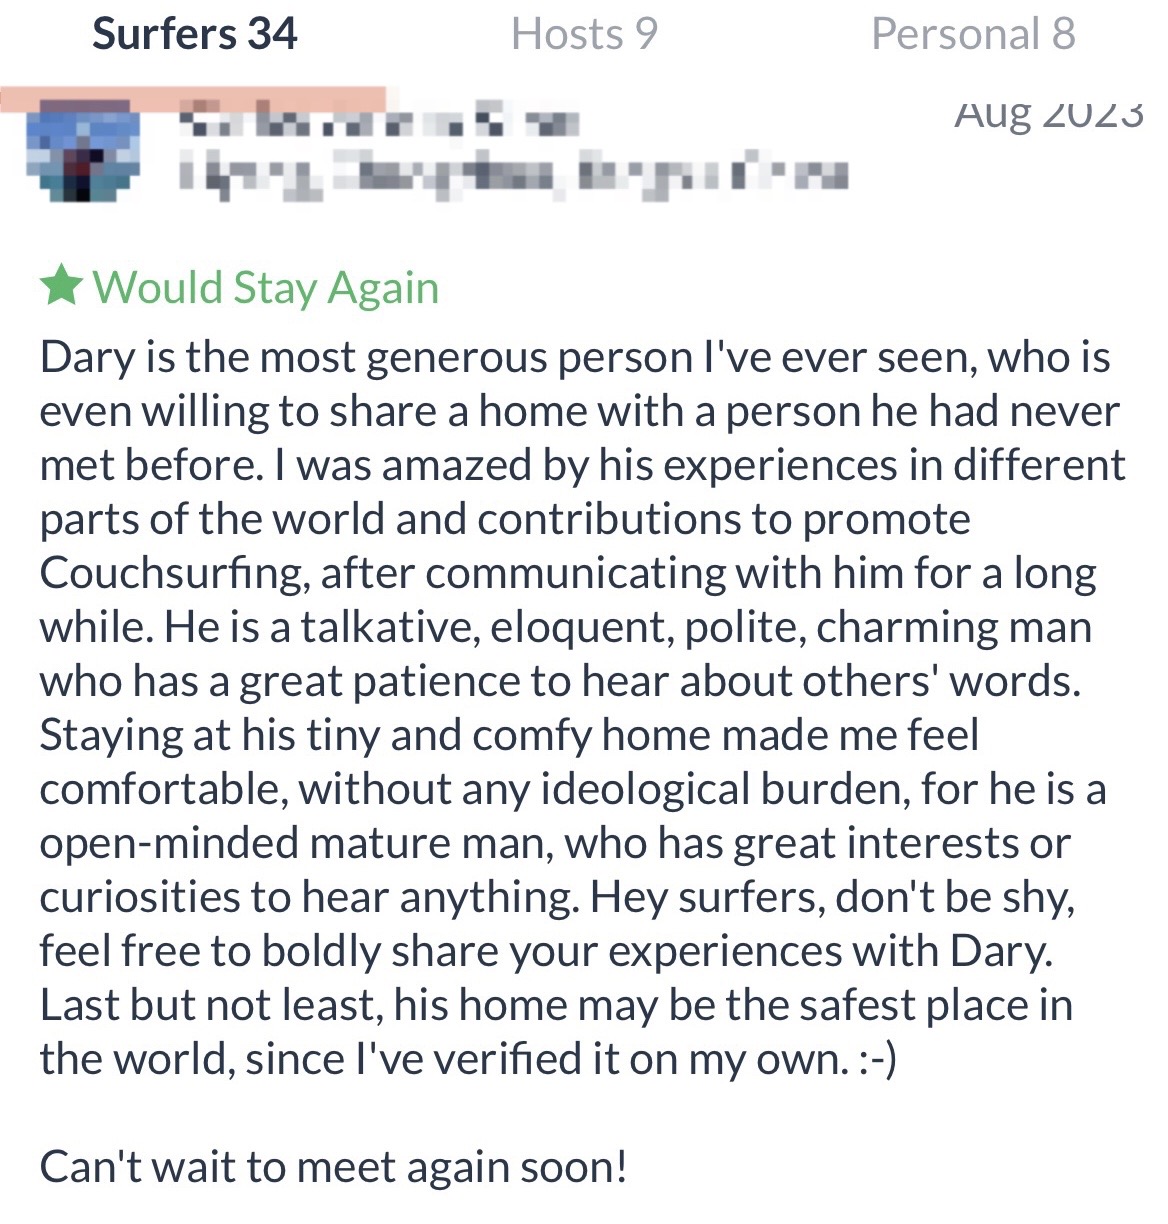Click the blurred reviewer location line

(512, 174)
